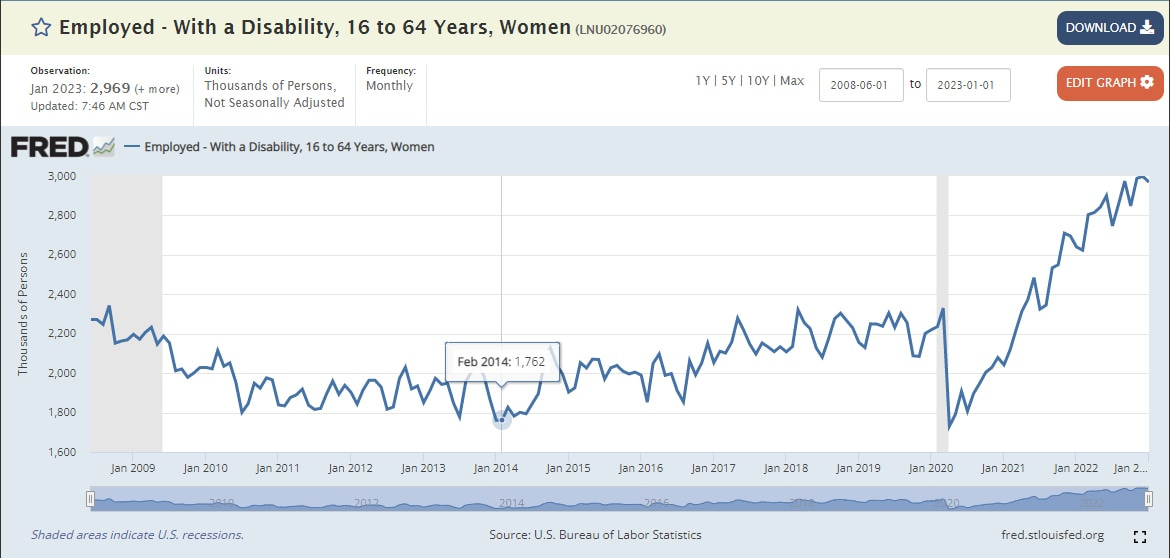Click the end date field 2023-01-01

click(968, 84)
